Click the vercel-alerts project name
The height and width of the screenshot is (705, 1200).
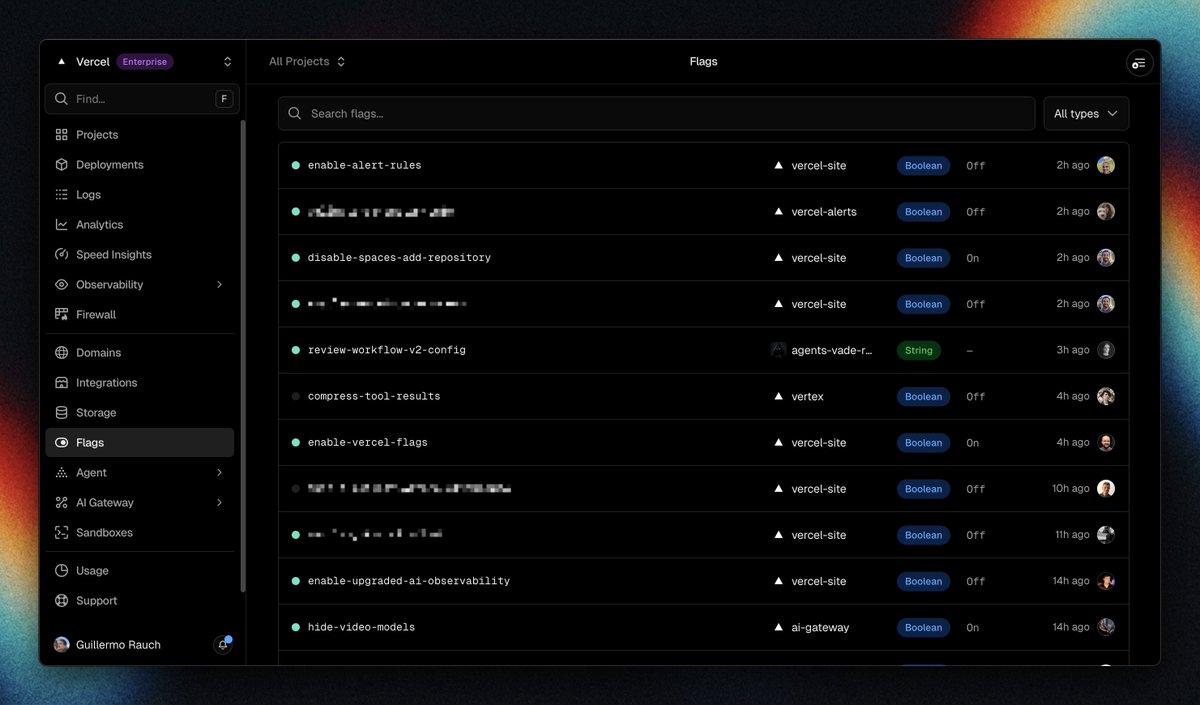click(x=824, y=212)
